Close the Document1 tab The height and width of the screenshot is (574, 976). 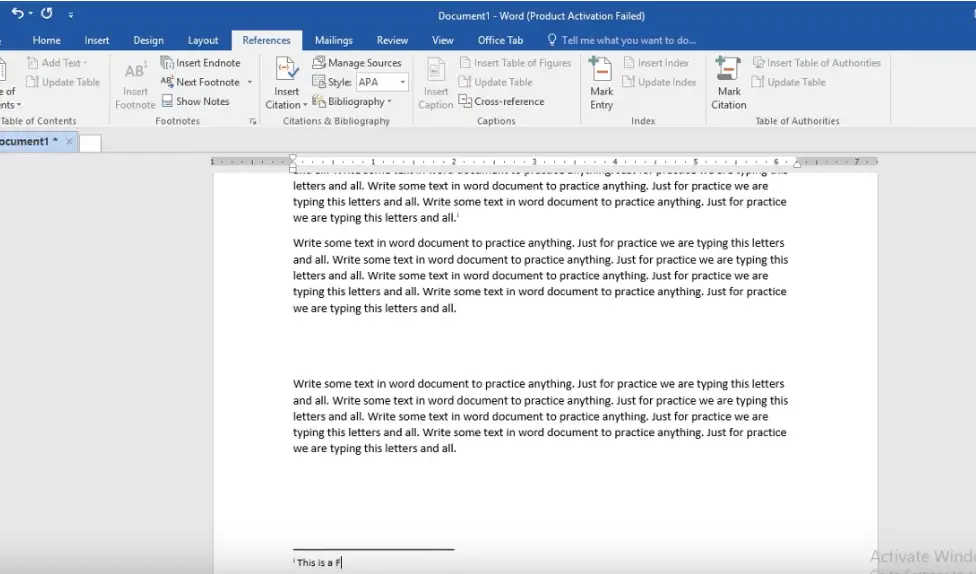69,141
